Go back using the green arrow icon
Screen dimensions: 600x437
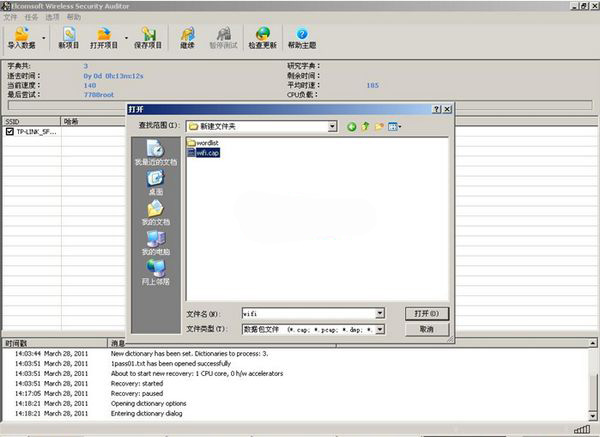(x=351, y=127)
